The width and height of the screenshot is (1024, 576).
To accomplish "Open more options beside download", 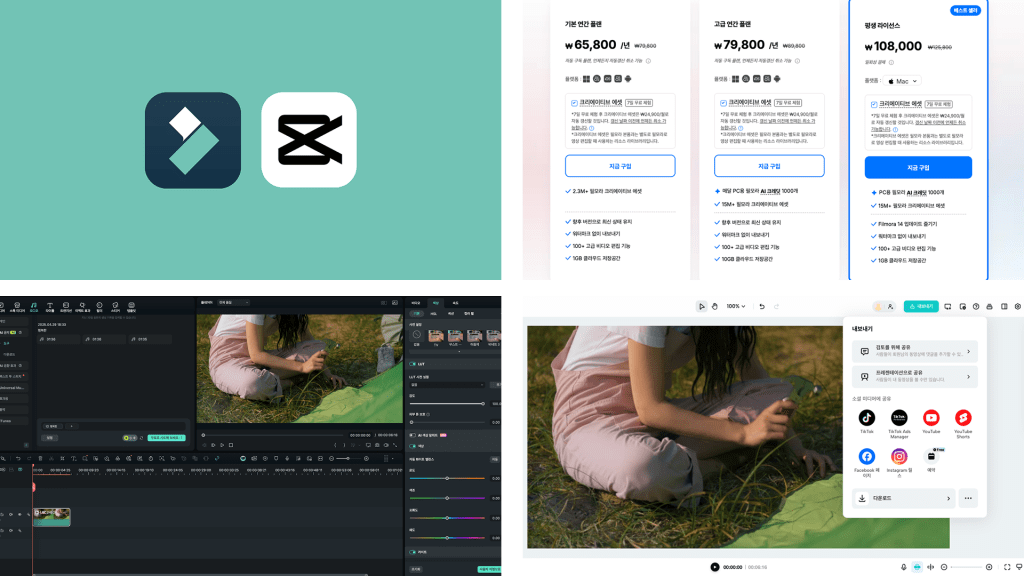I will 968,498.
